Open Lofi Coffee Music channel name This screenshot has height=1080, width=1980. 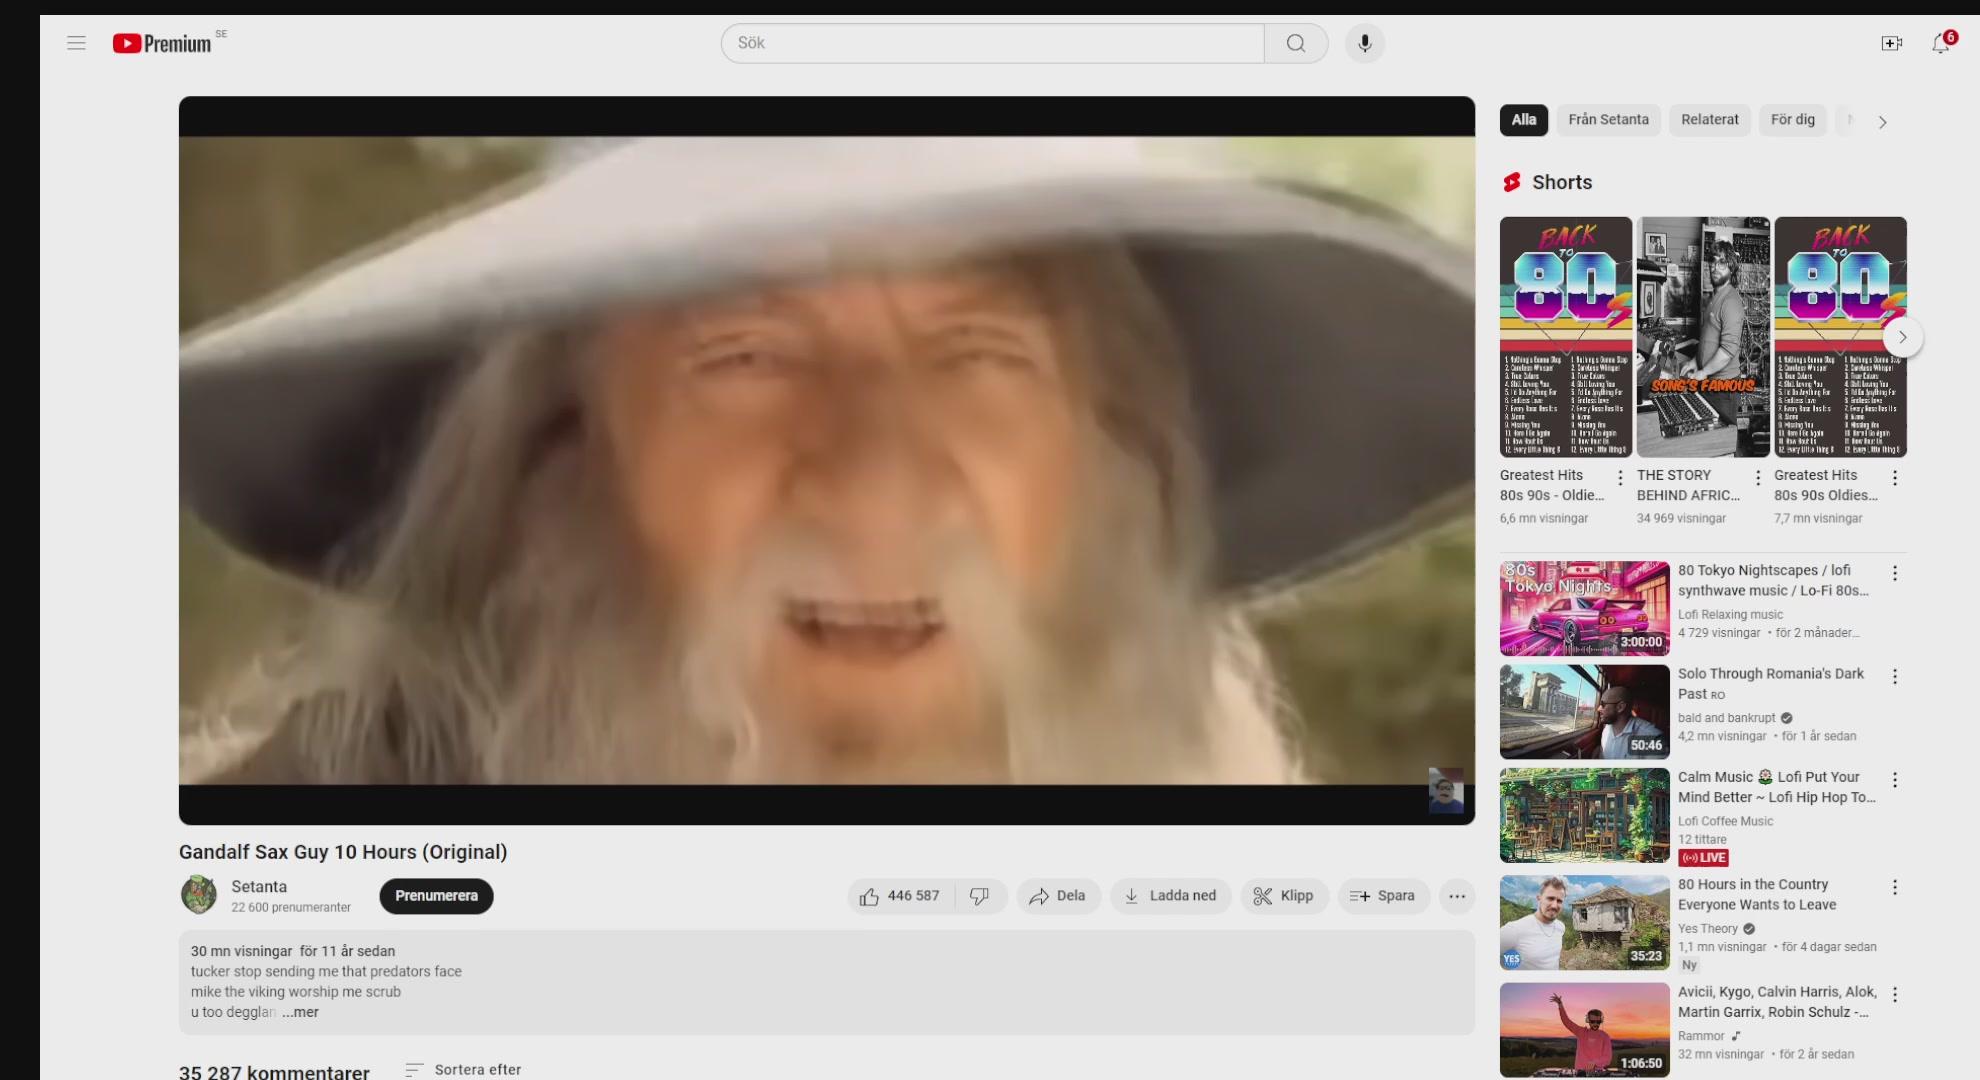click(x=1725, y=822)
